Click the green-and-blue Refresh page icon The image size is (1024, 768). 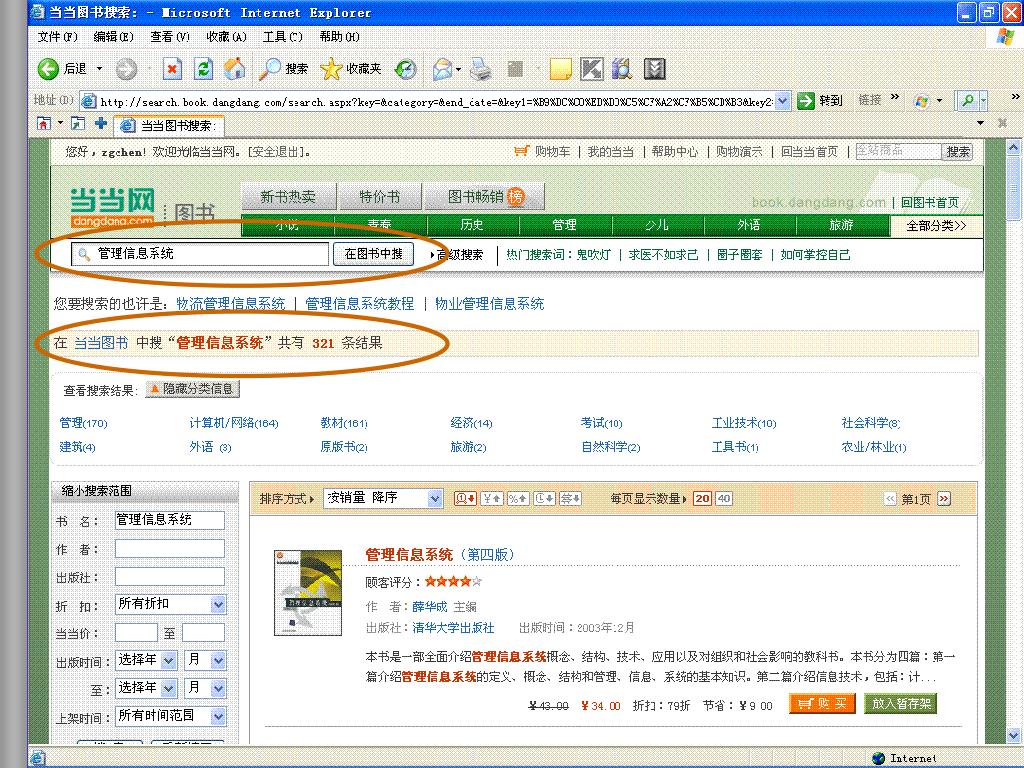(204, 69)
